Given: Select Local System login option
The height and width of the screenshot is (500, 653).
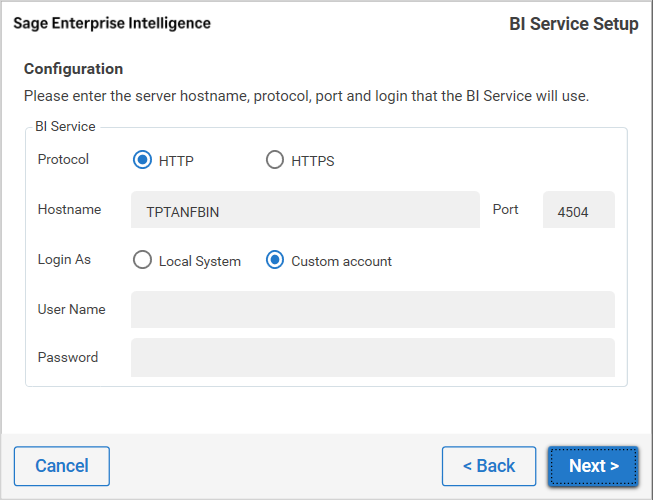Looking at the screenshot, I should coord(142,260).
